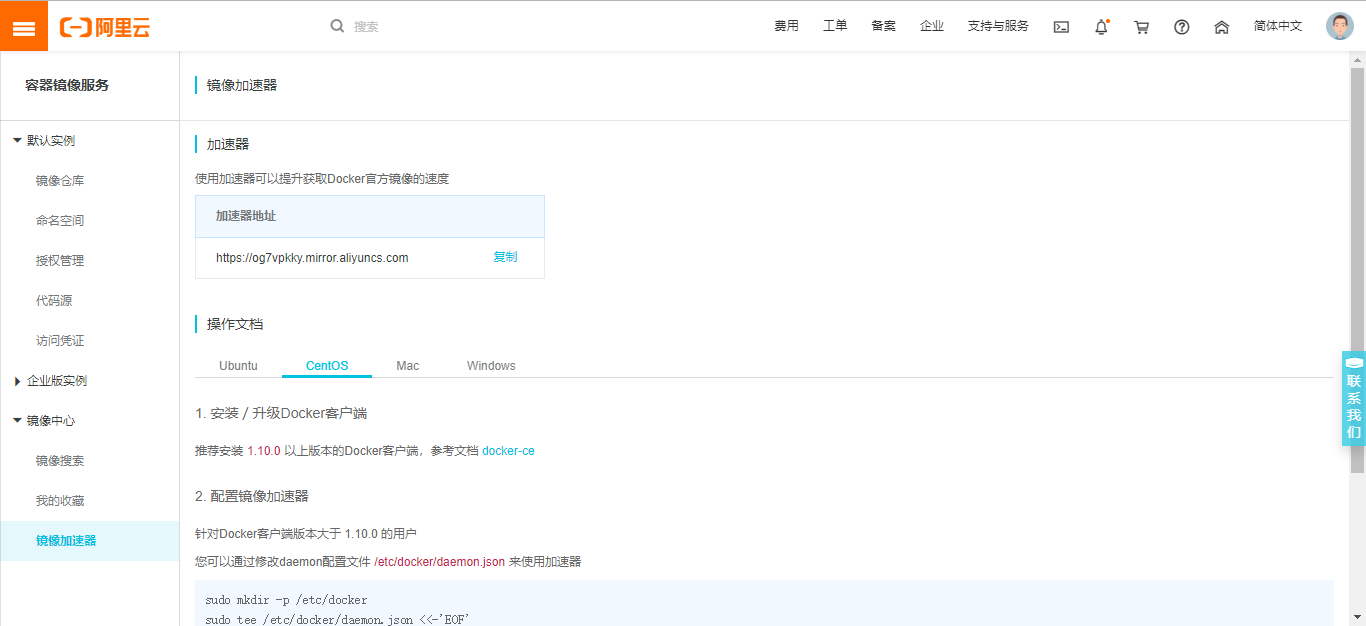
Task: Click the mirror URL og7vpkky.mirror.aliyuncs.com
Action: 312,258
